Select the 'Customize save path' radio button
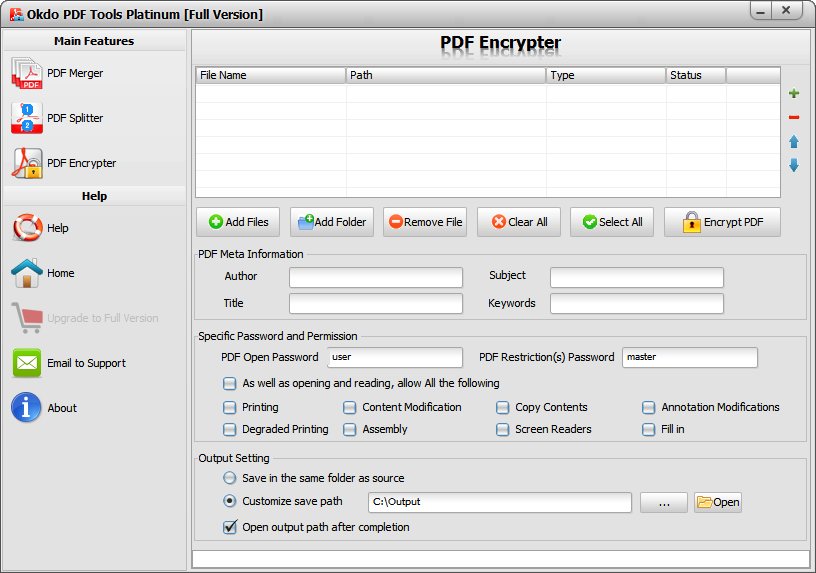The image size is (816, 573). (230, 501)
